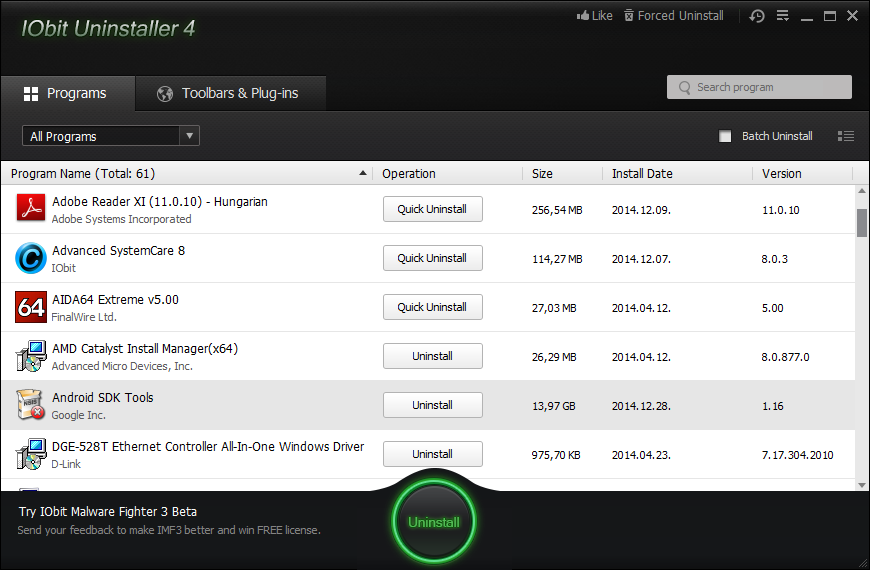Toggle the list view mode icon
This screenshot has height=570, width=870.
846,136
